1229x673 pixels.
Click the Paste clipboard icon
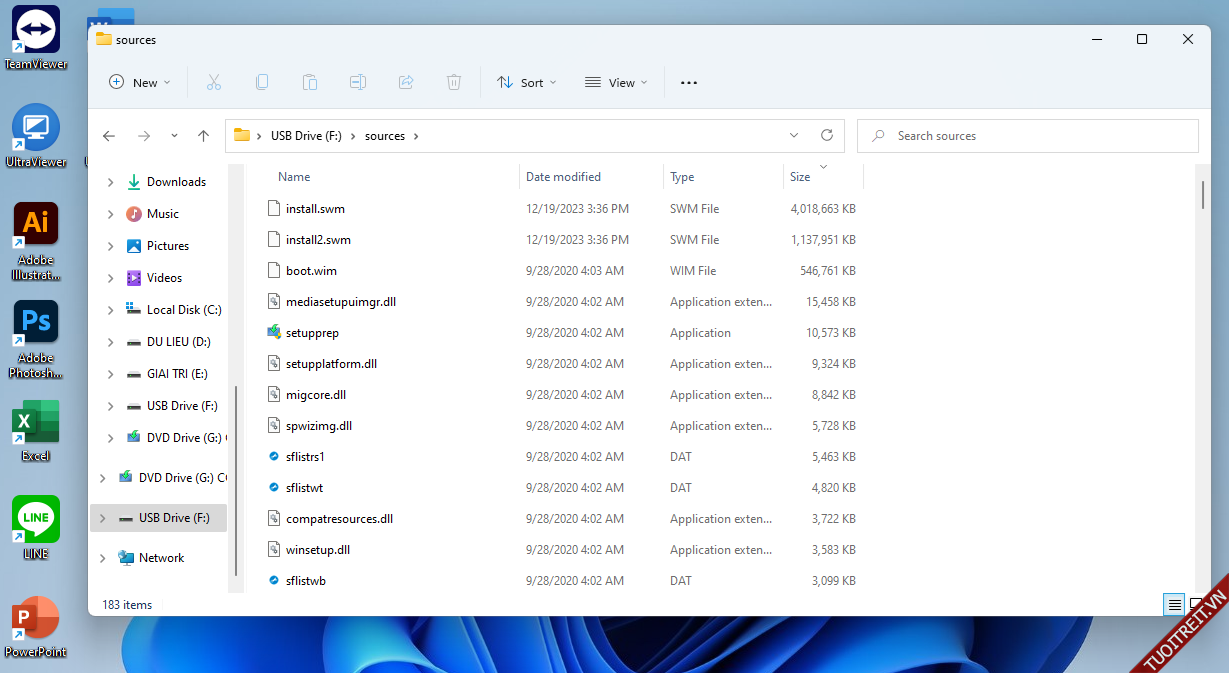pos(310,83)
